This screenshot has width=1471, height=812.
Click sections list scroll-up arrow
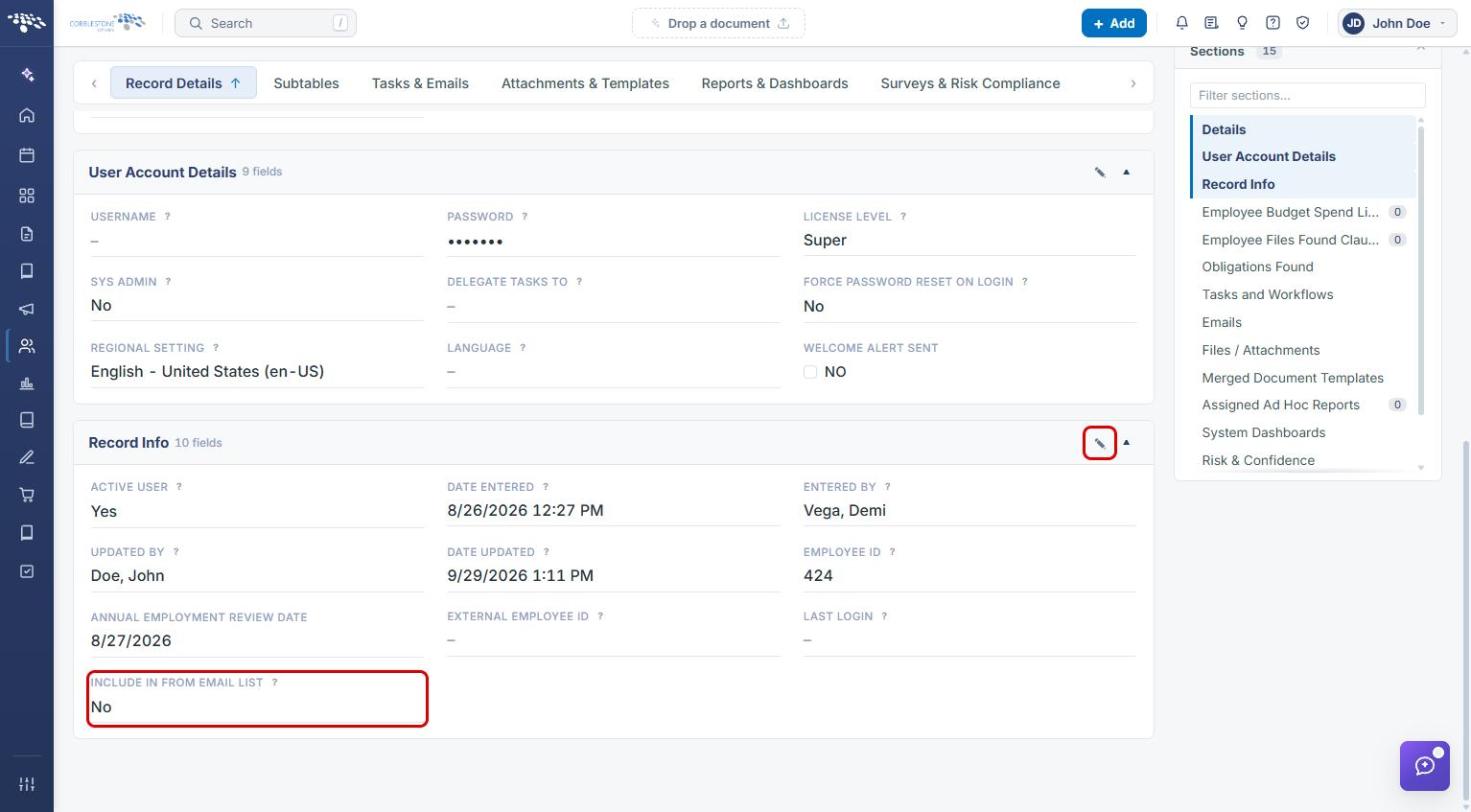tap(1421, 121)
